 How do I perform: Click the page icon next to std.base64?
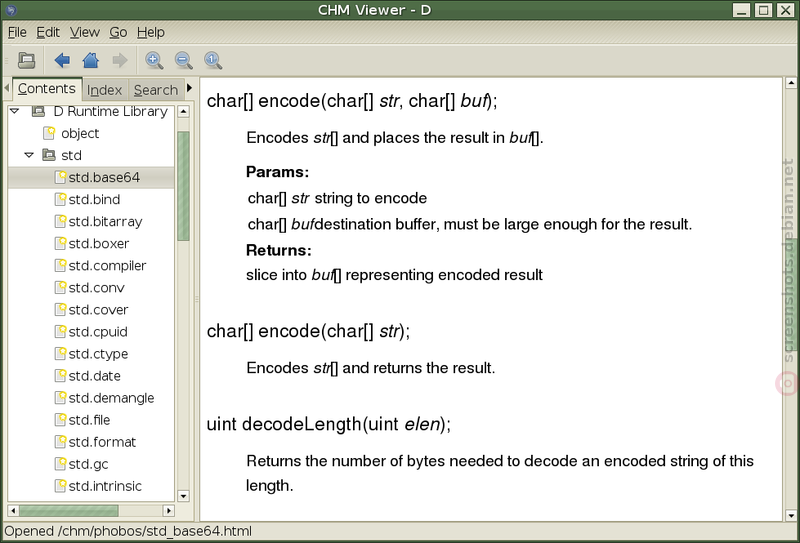point(60,177)
